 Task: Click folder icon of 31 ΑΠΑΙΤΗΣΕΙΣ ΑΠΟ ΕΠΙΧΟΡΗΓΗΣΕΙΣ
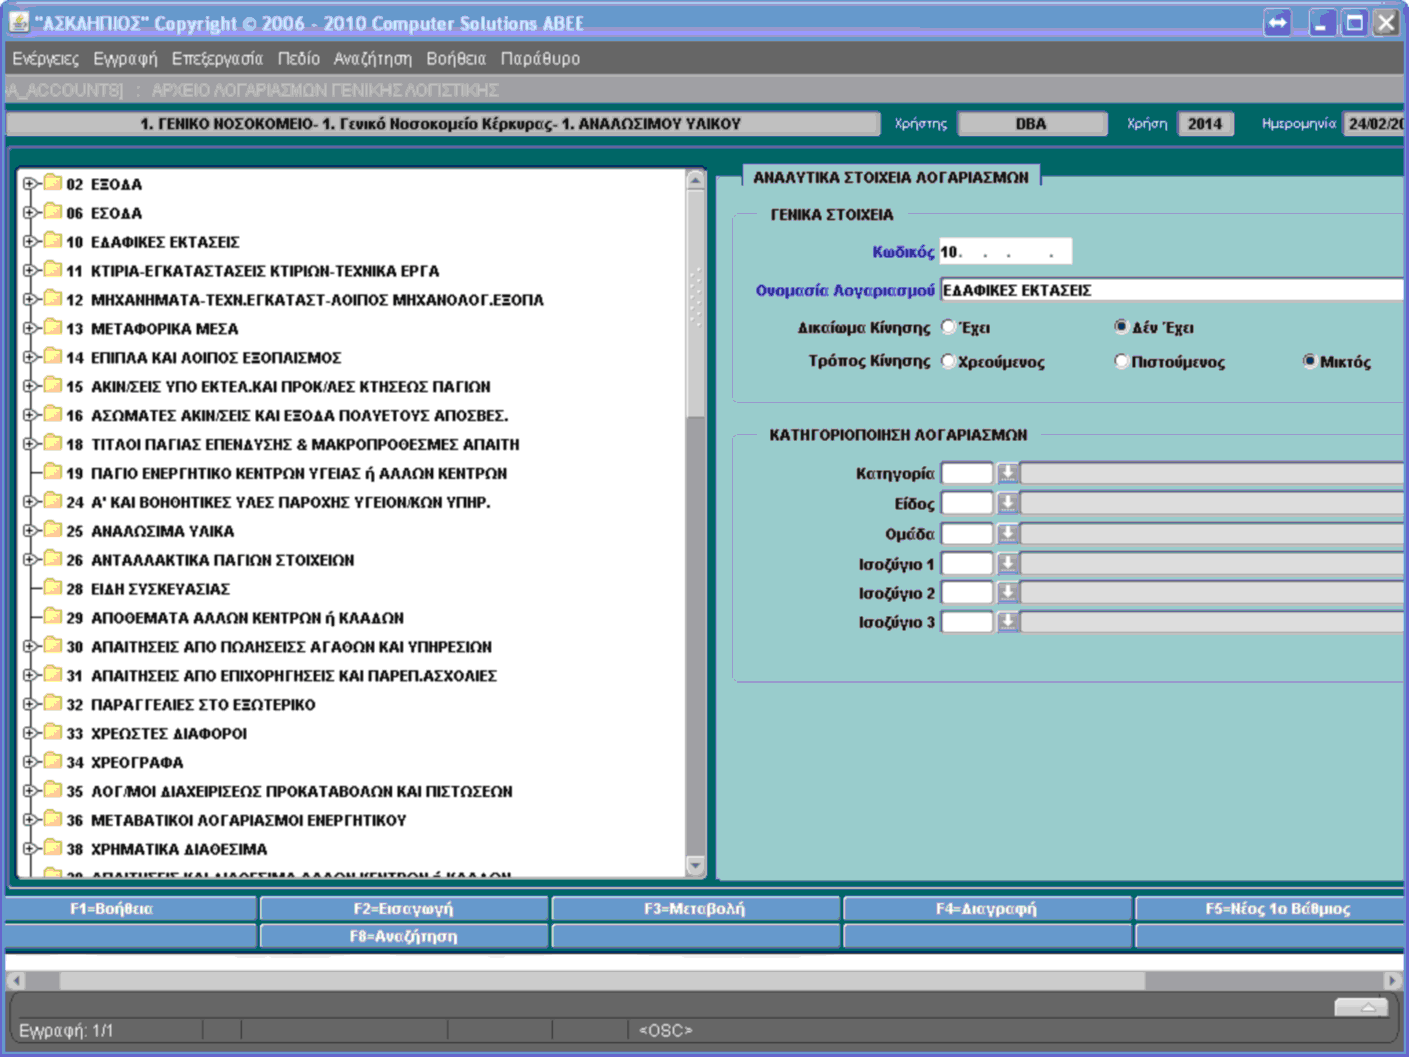(x=53, y=675)
